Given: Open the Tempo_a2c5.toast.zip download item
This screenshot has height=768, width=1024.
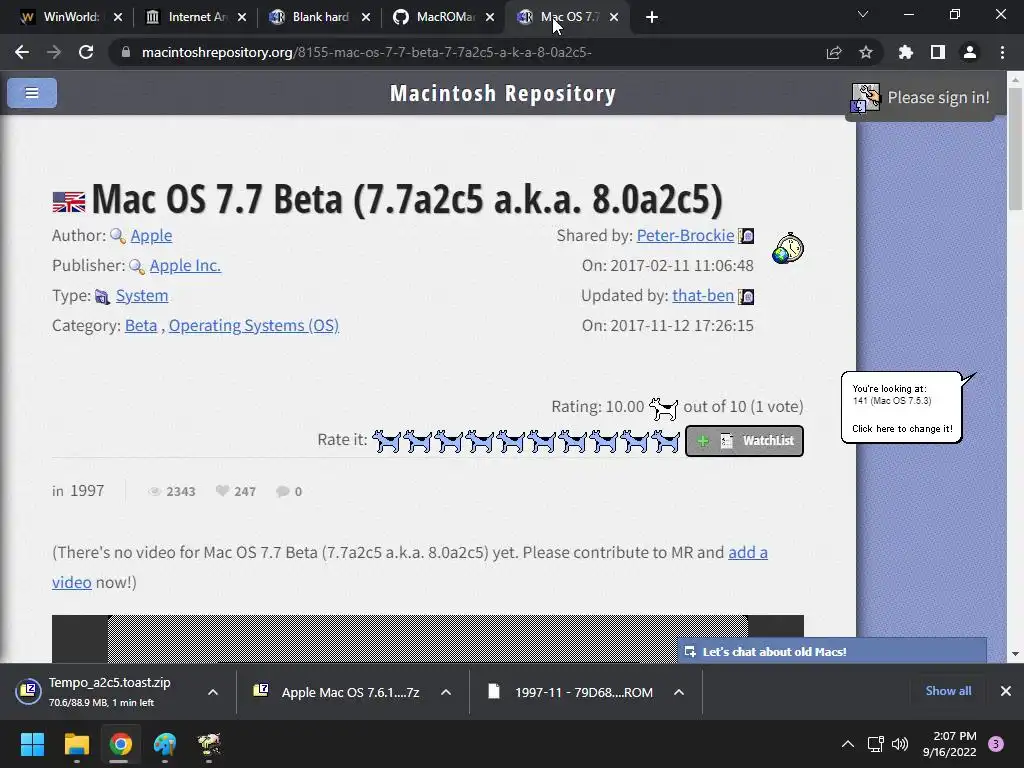Looking at the screenshot, I should [x=109, y=692].
